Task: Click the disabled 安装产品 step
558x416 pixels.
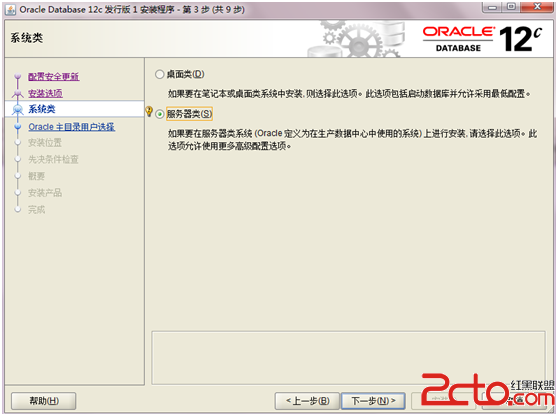Action: [45, 193]
